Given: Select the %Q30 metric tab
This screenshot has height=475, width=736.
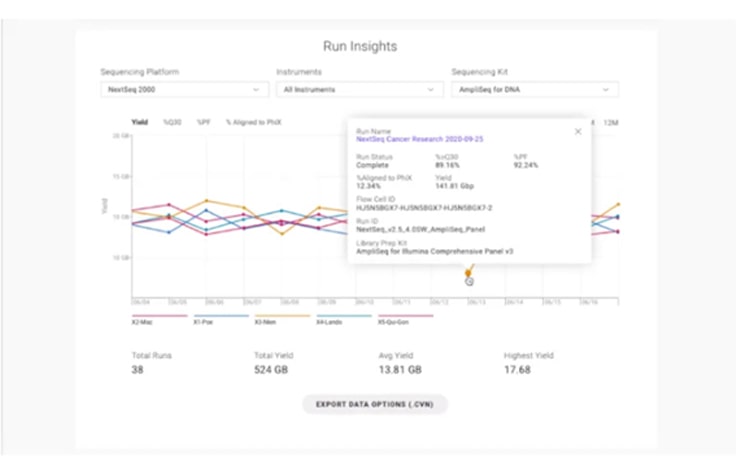Looking at the screenshot, I should click(172, 121).
